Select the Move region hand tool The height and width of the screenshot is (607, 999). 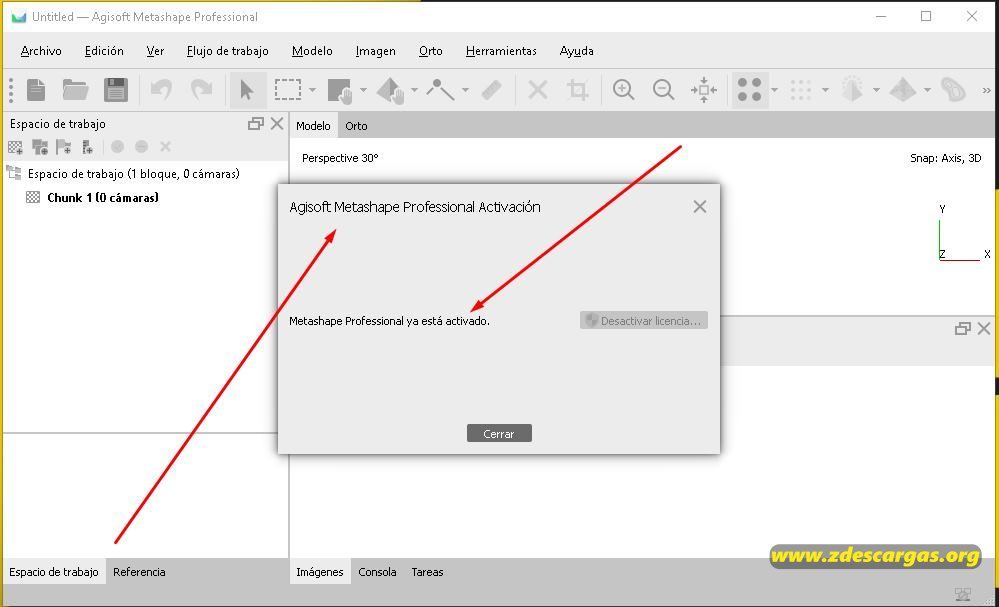(340, 90)
